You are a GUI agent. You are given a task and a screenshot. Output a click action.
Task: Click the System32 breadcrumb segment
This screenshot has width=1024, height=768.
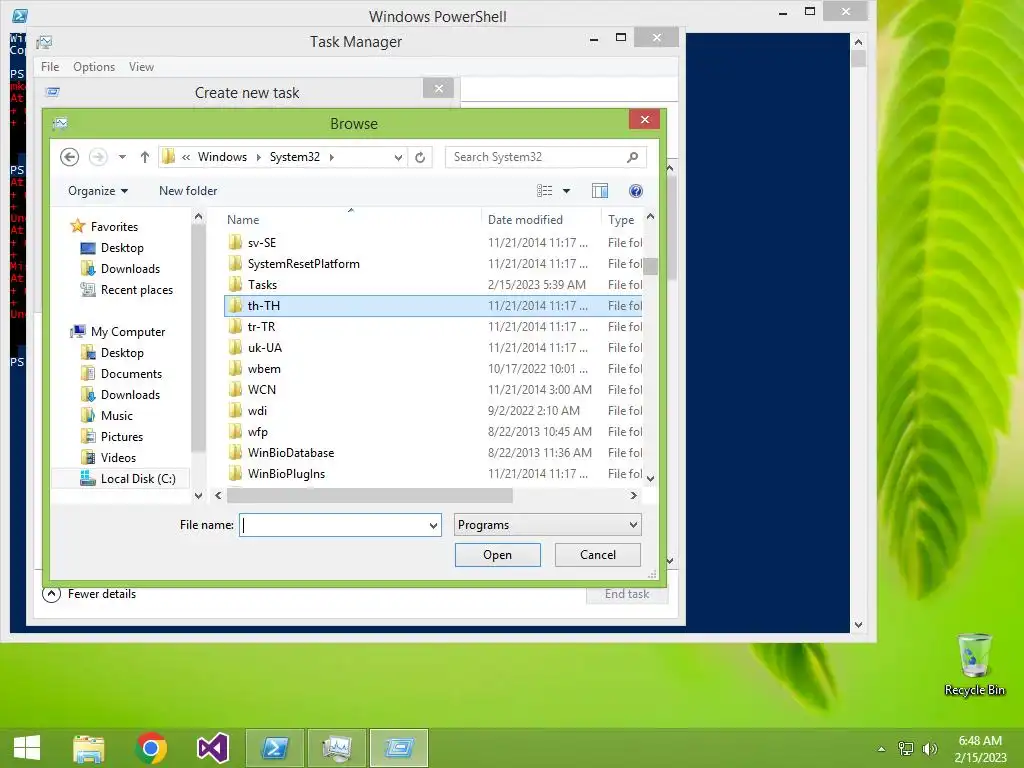coord(295,157)
